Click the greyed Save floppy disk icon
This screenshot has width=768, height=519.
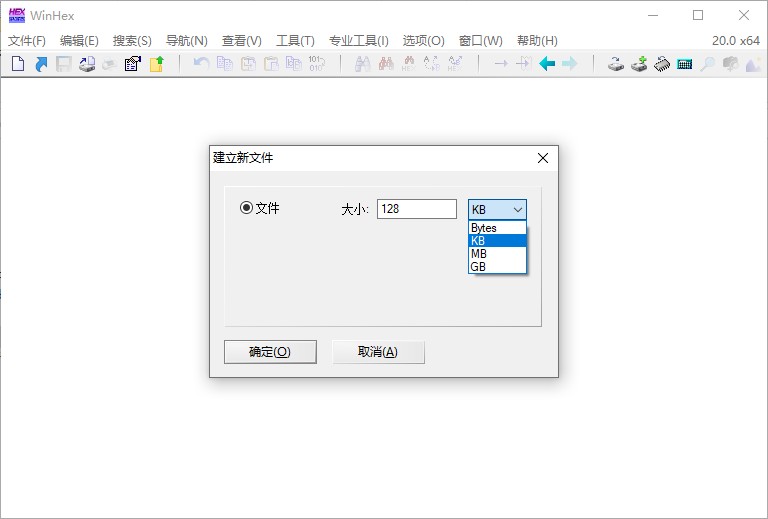64,64
